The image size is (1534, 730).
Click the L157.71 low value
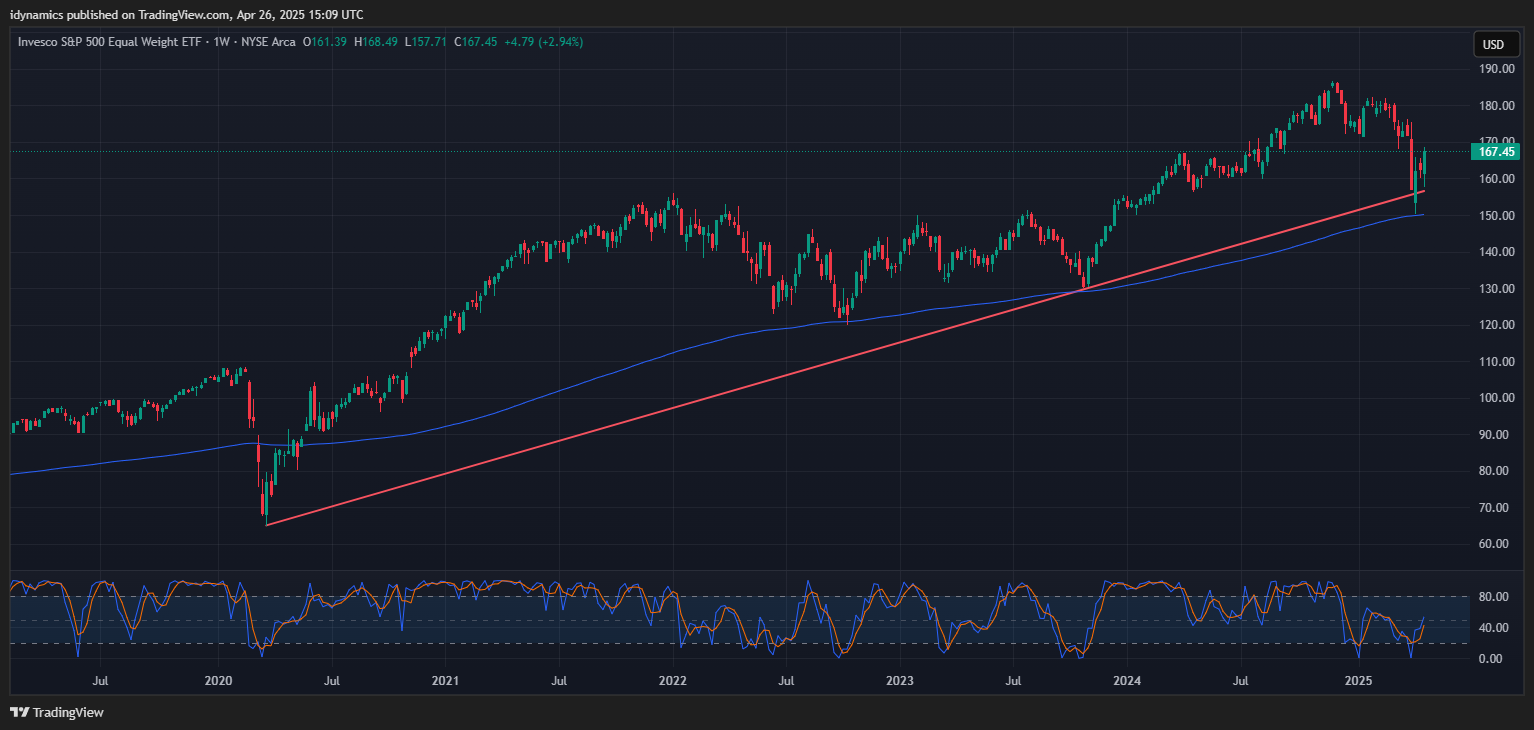(x=426, y=42)
